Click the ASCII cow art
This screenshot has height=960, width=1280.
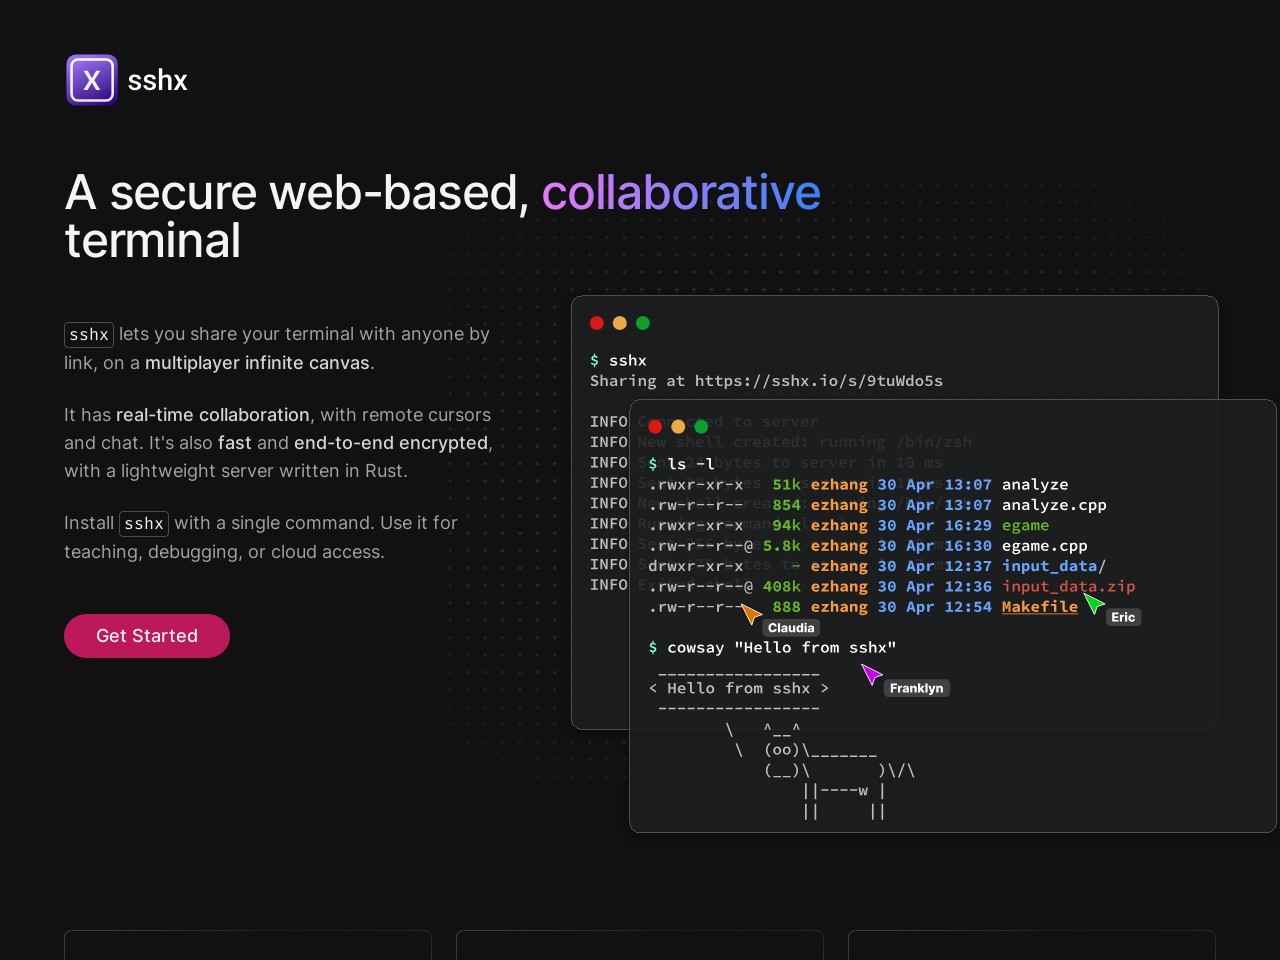tap(820, 770)
